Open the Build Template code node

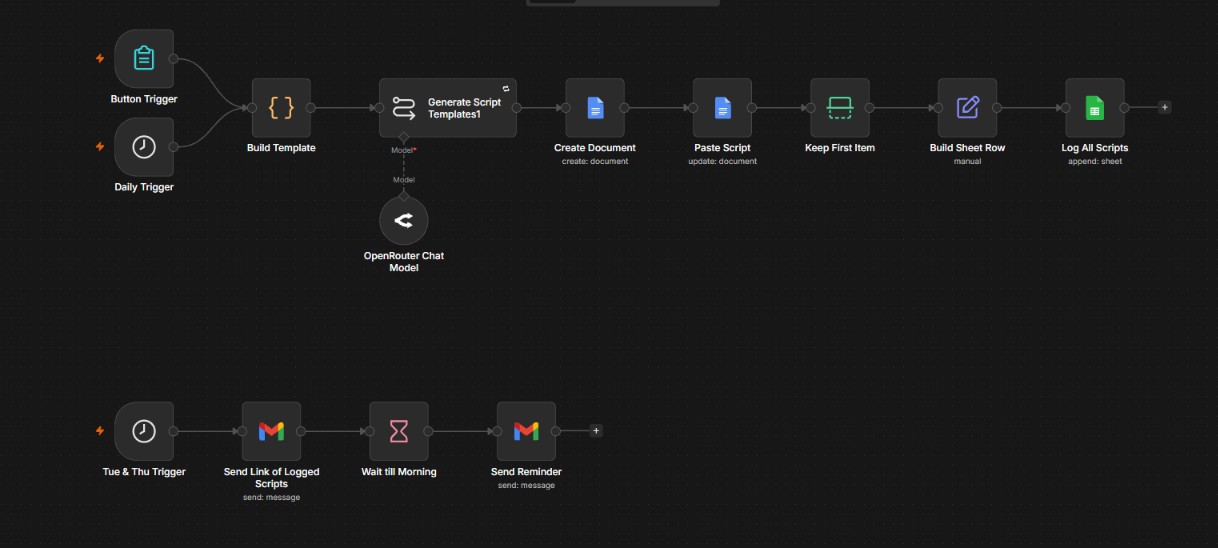pos(281,107)
